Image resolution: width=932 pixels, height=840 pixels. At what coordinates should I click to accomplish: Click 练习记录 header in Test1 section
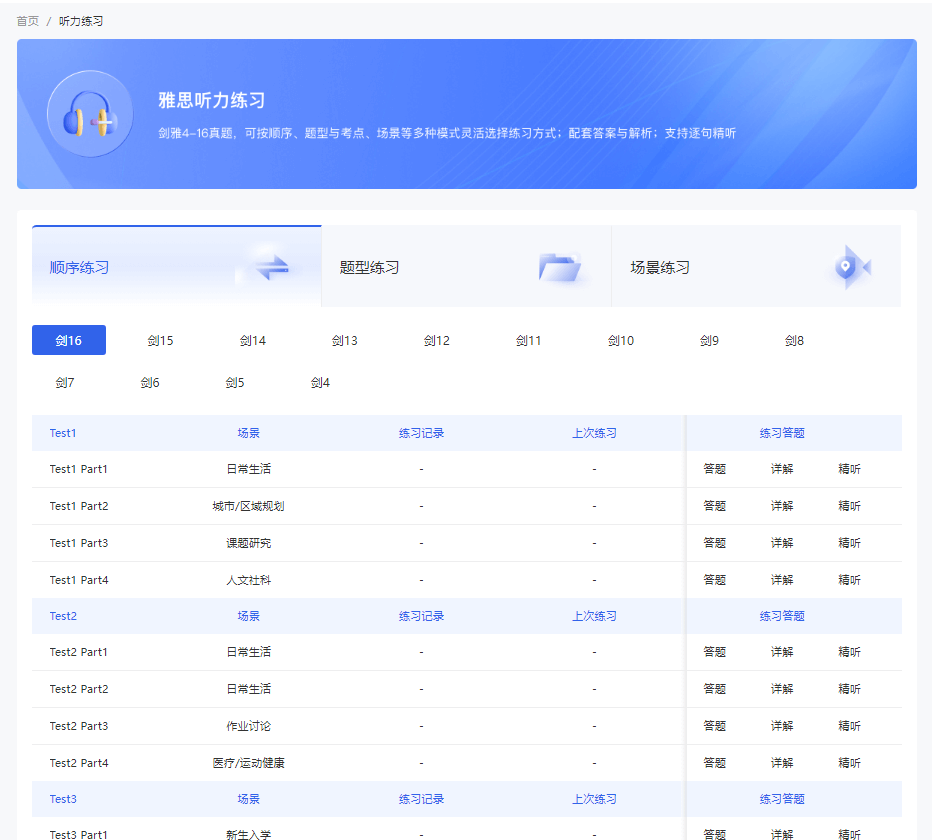coord(421,433)
